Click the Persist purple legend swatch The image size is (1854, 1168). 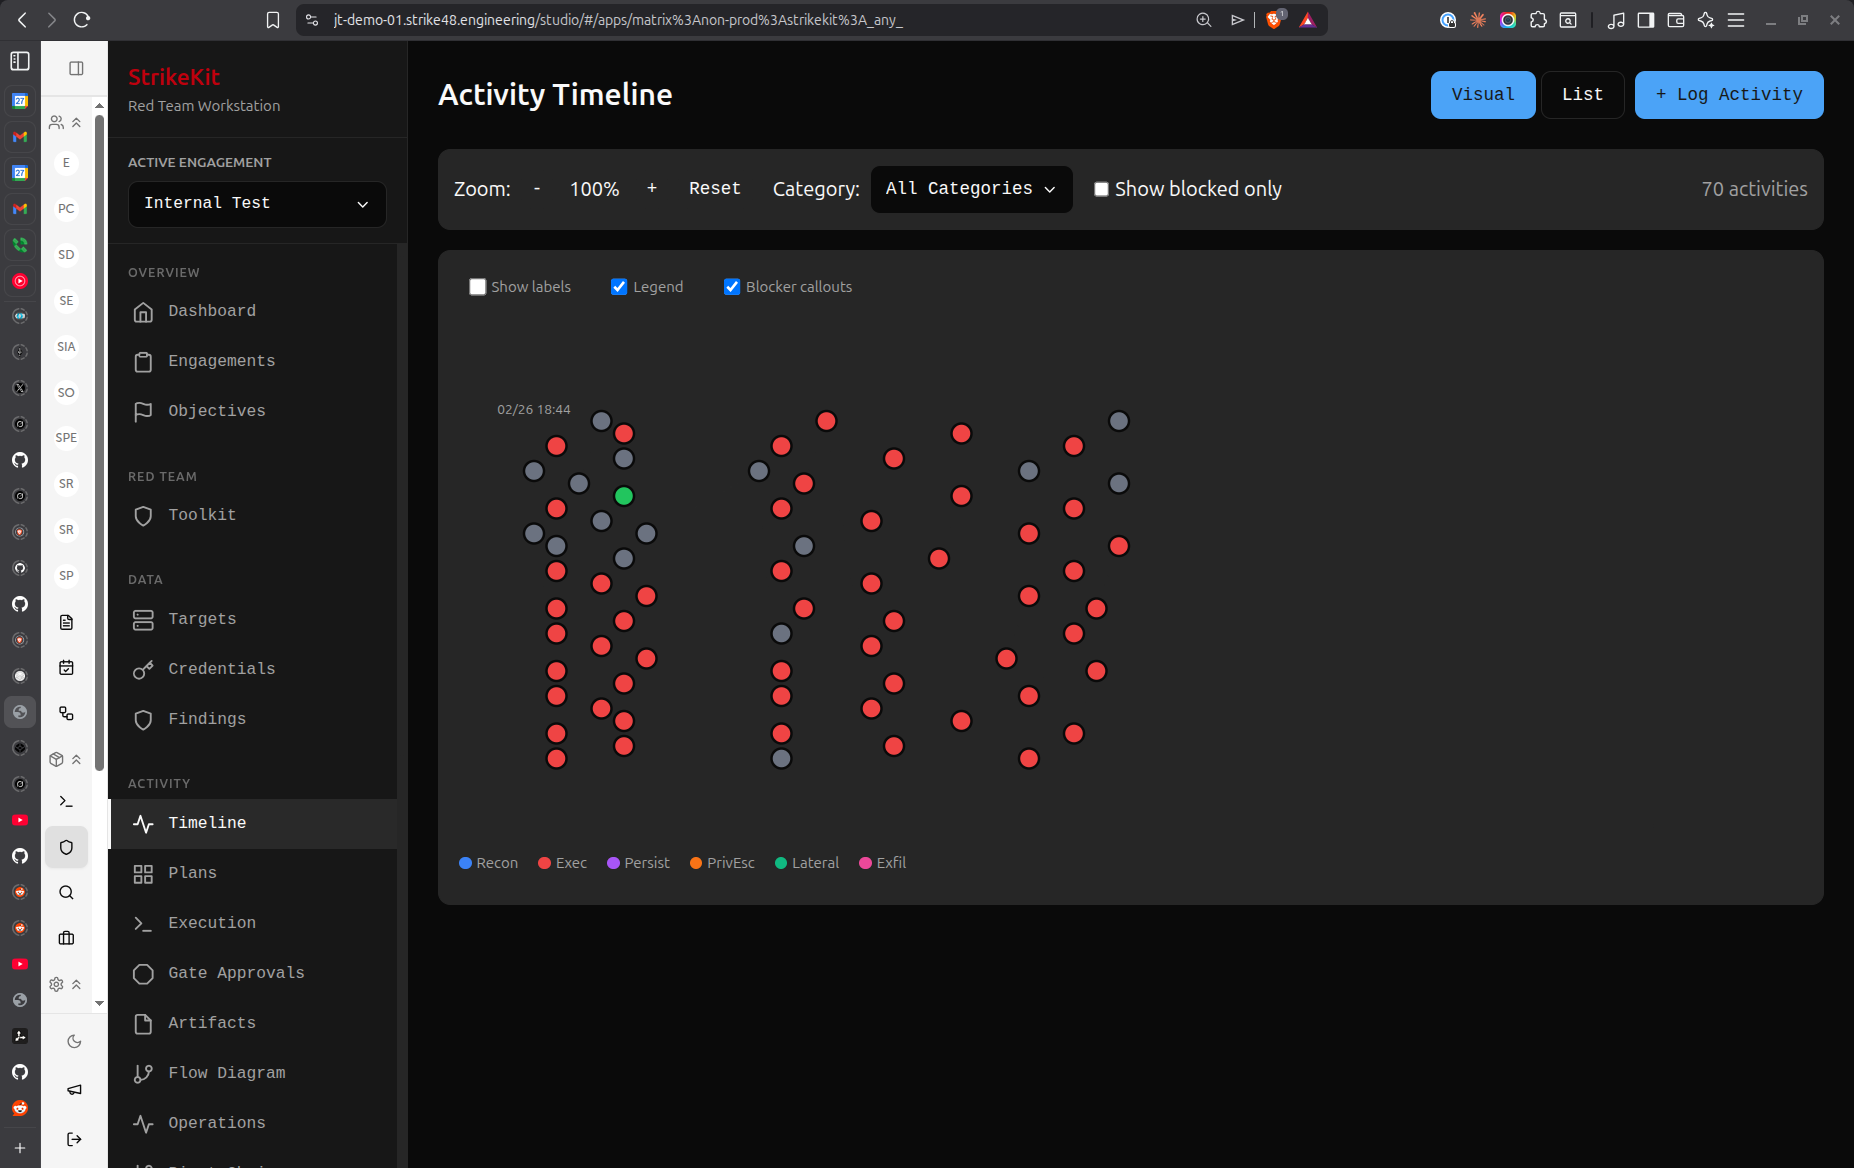click(613, 863)
